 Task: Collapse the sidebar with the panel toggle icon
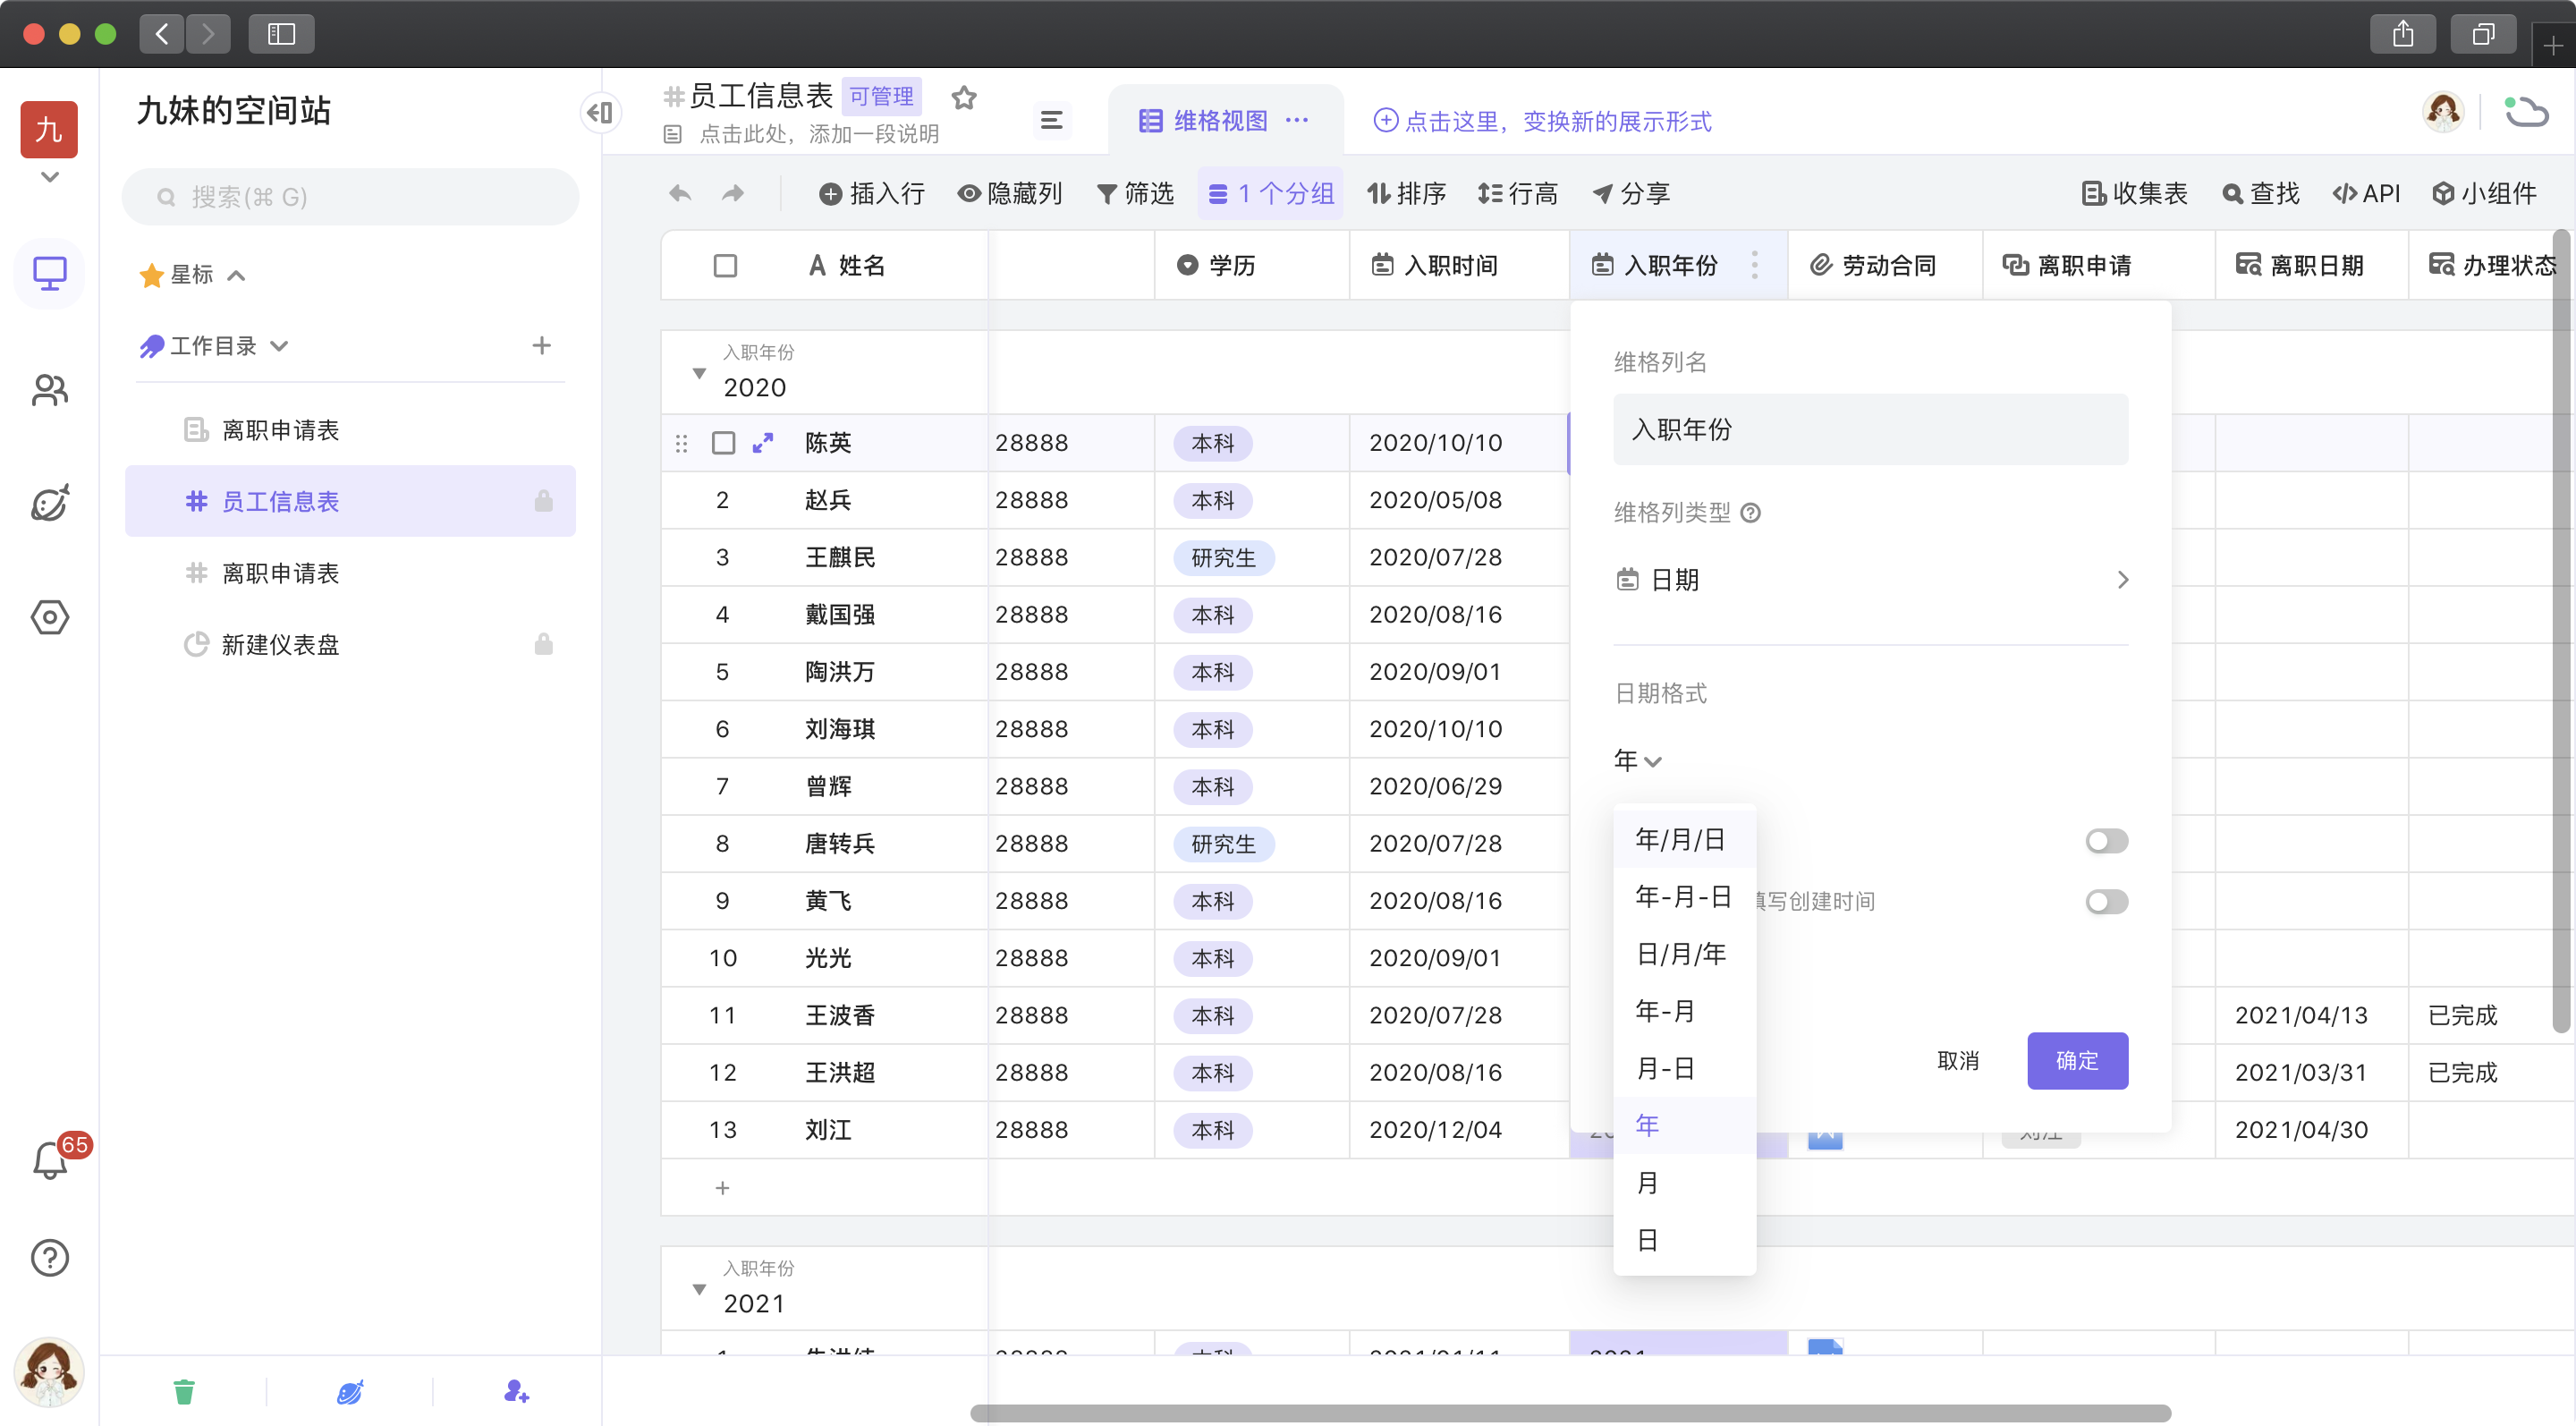click(x=600, y=112)
